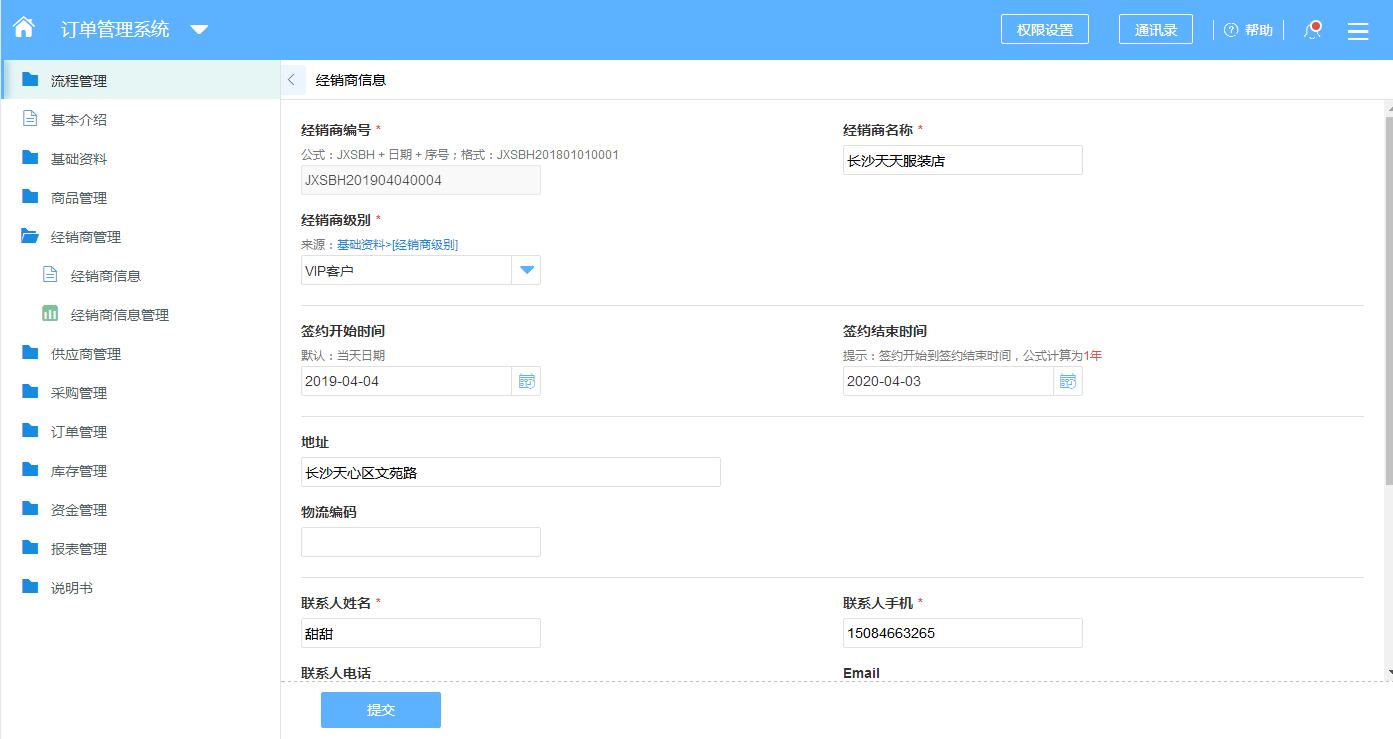Viewport: 1393px width, 739px height.
Task: Open the 经销商级别 dropdown arrow
Action: 526,270
